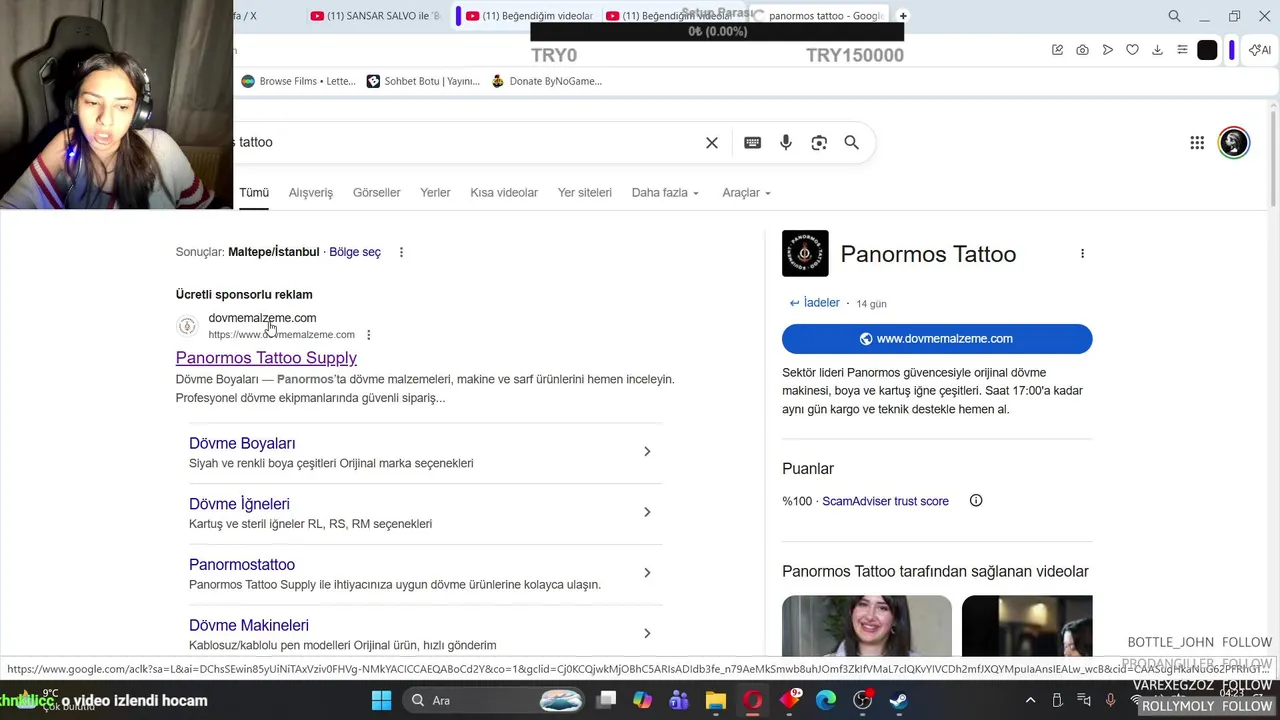Open Panormos Tattoo Supply ad link
Image resolution: width=1280 pixels, height=720 pixels.
[266, 358]
